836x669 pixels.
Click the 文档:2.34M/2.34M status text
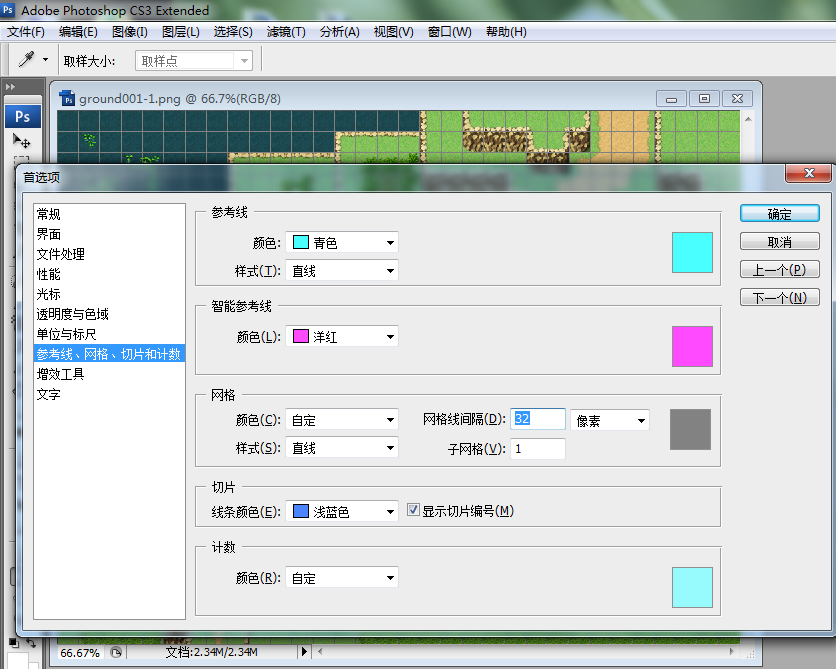coord(212,652)
